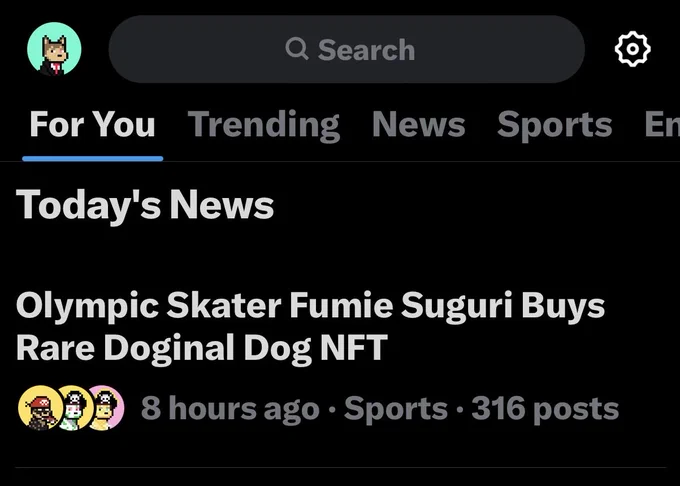
Task: Switch to the For You tab
Action: 92,124
